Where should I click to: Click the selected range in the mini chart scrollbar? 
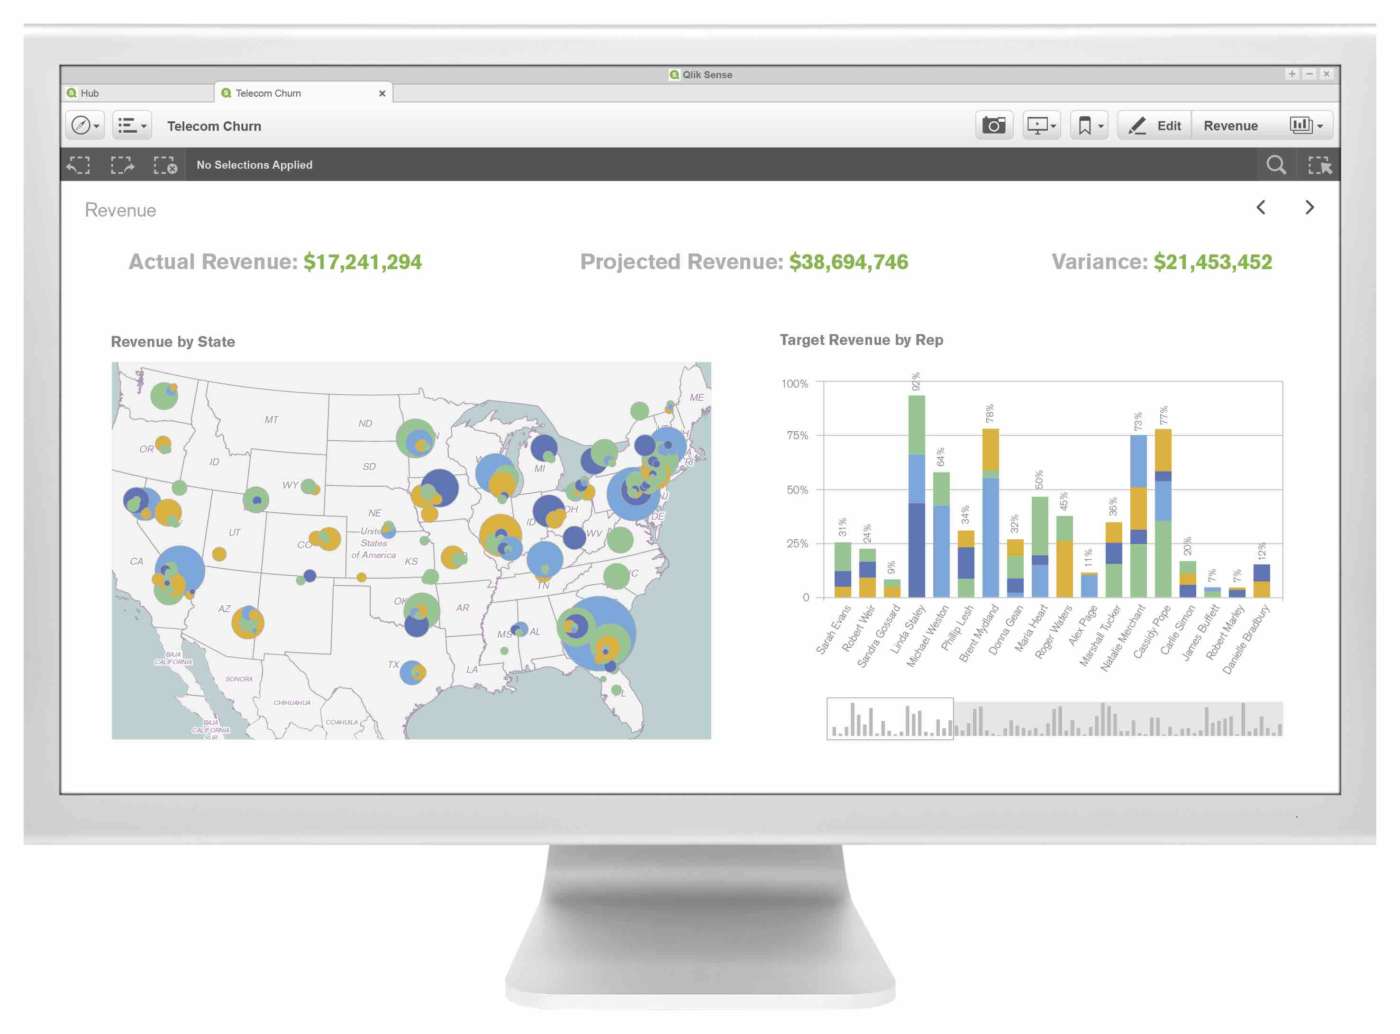890,719
